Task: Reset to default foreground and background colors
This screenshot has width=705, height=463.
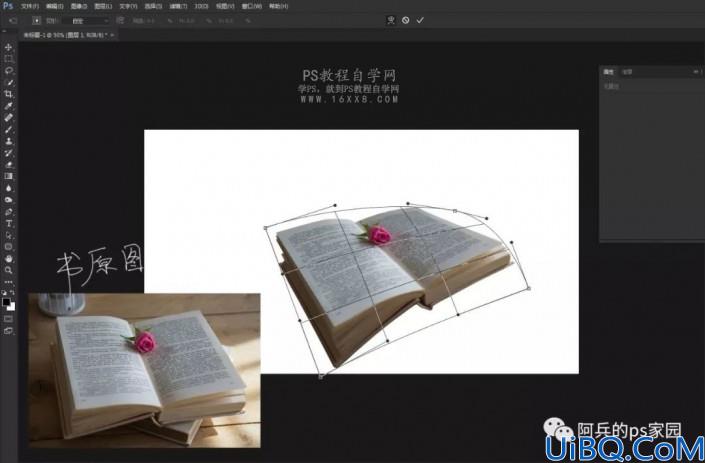Action: (x=4, y=293)
